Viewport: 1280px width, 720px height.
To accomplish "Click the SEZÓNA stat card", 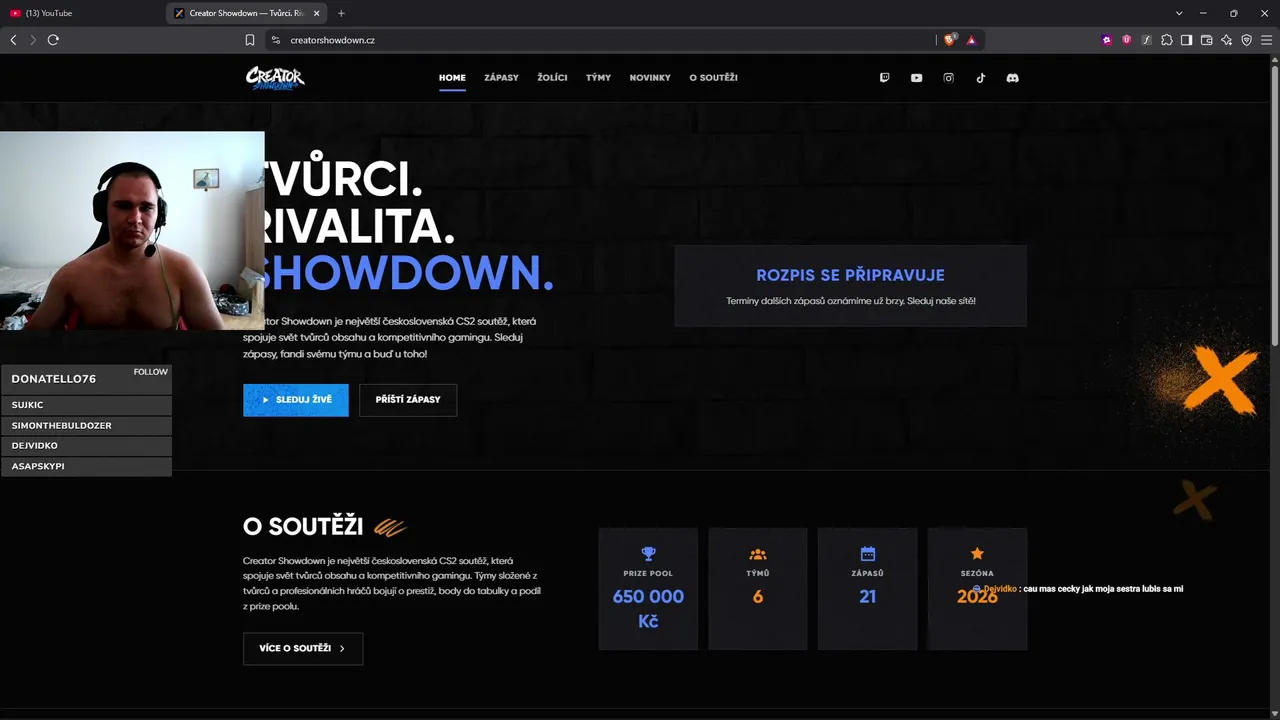I will (x=977, y=589).
